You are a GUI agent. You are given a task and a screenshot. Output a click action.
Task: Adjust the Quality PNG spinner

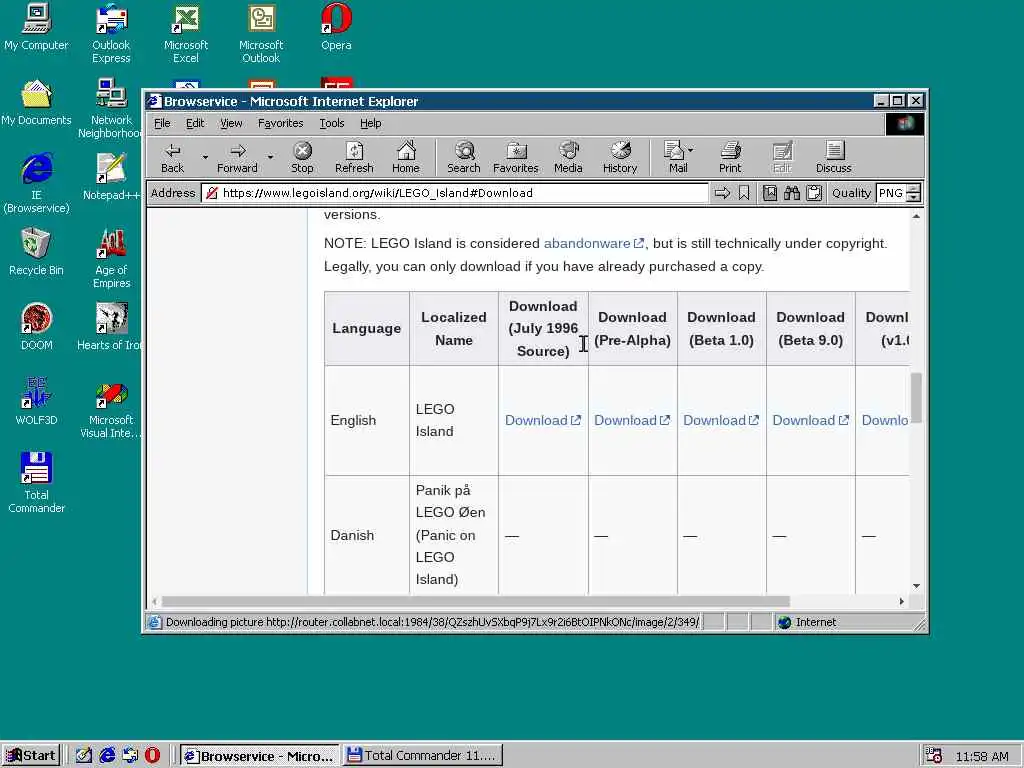coord(914,193)
